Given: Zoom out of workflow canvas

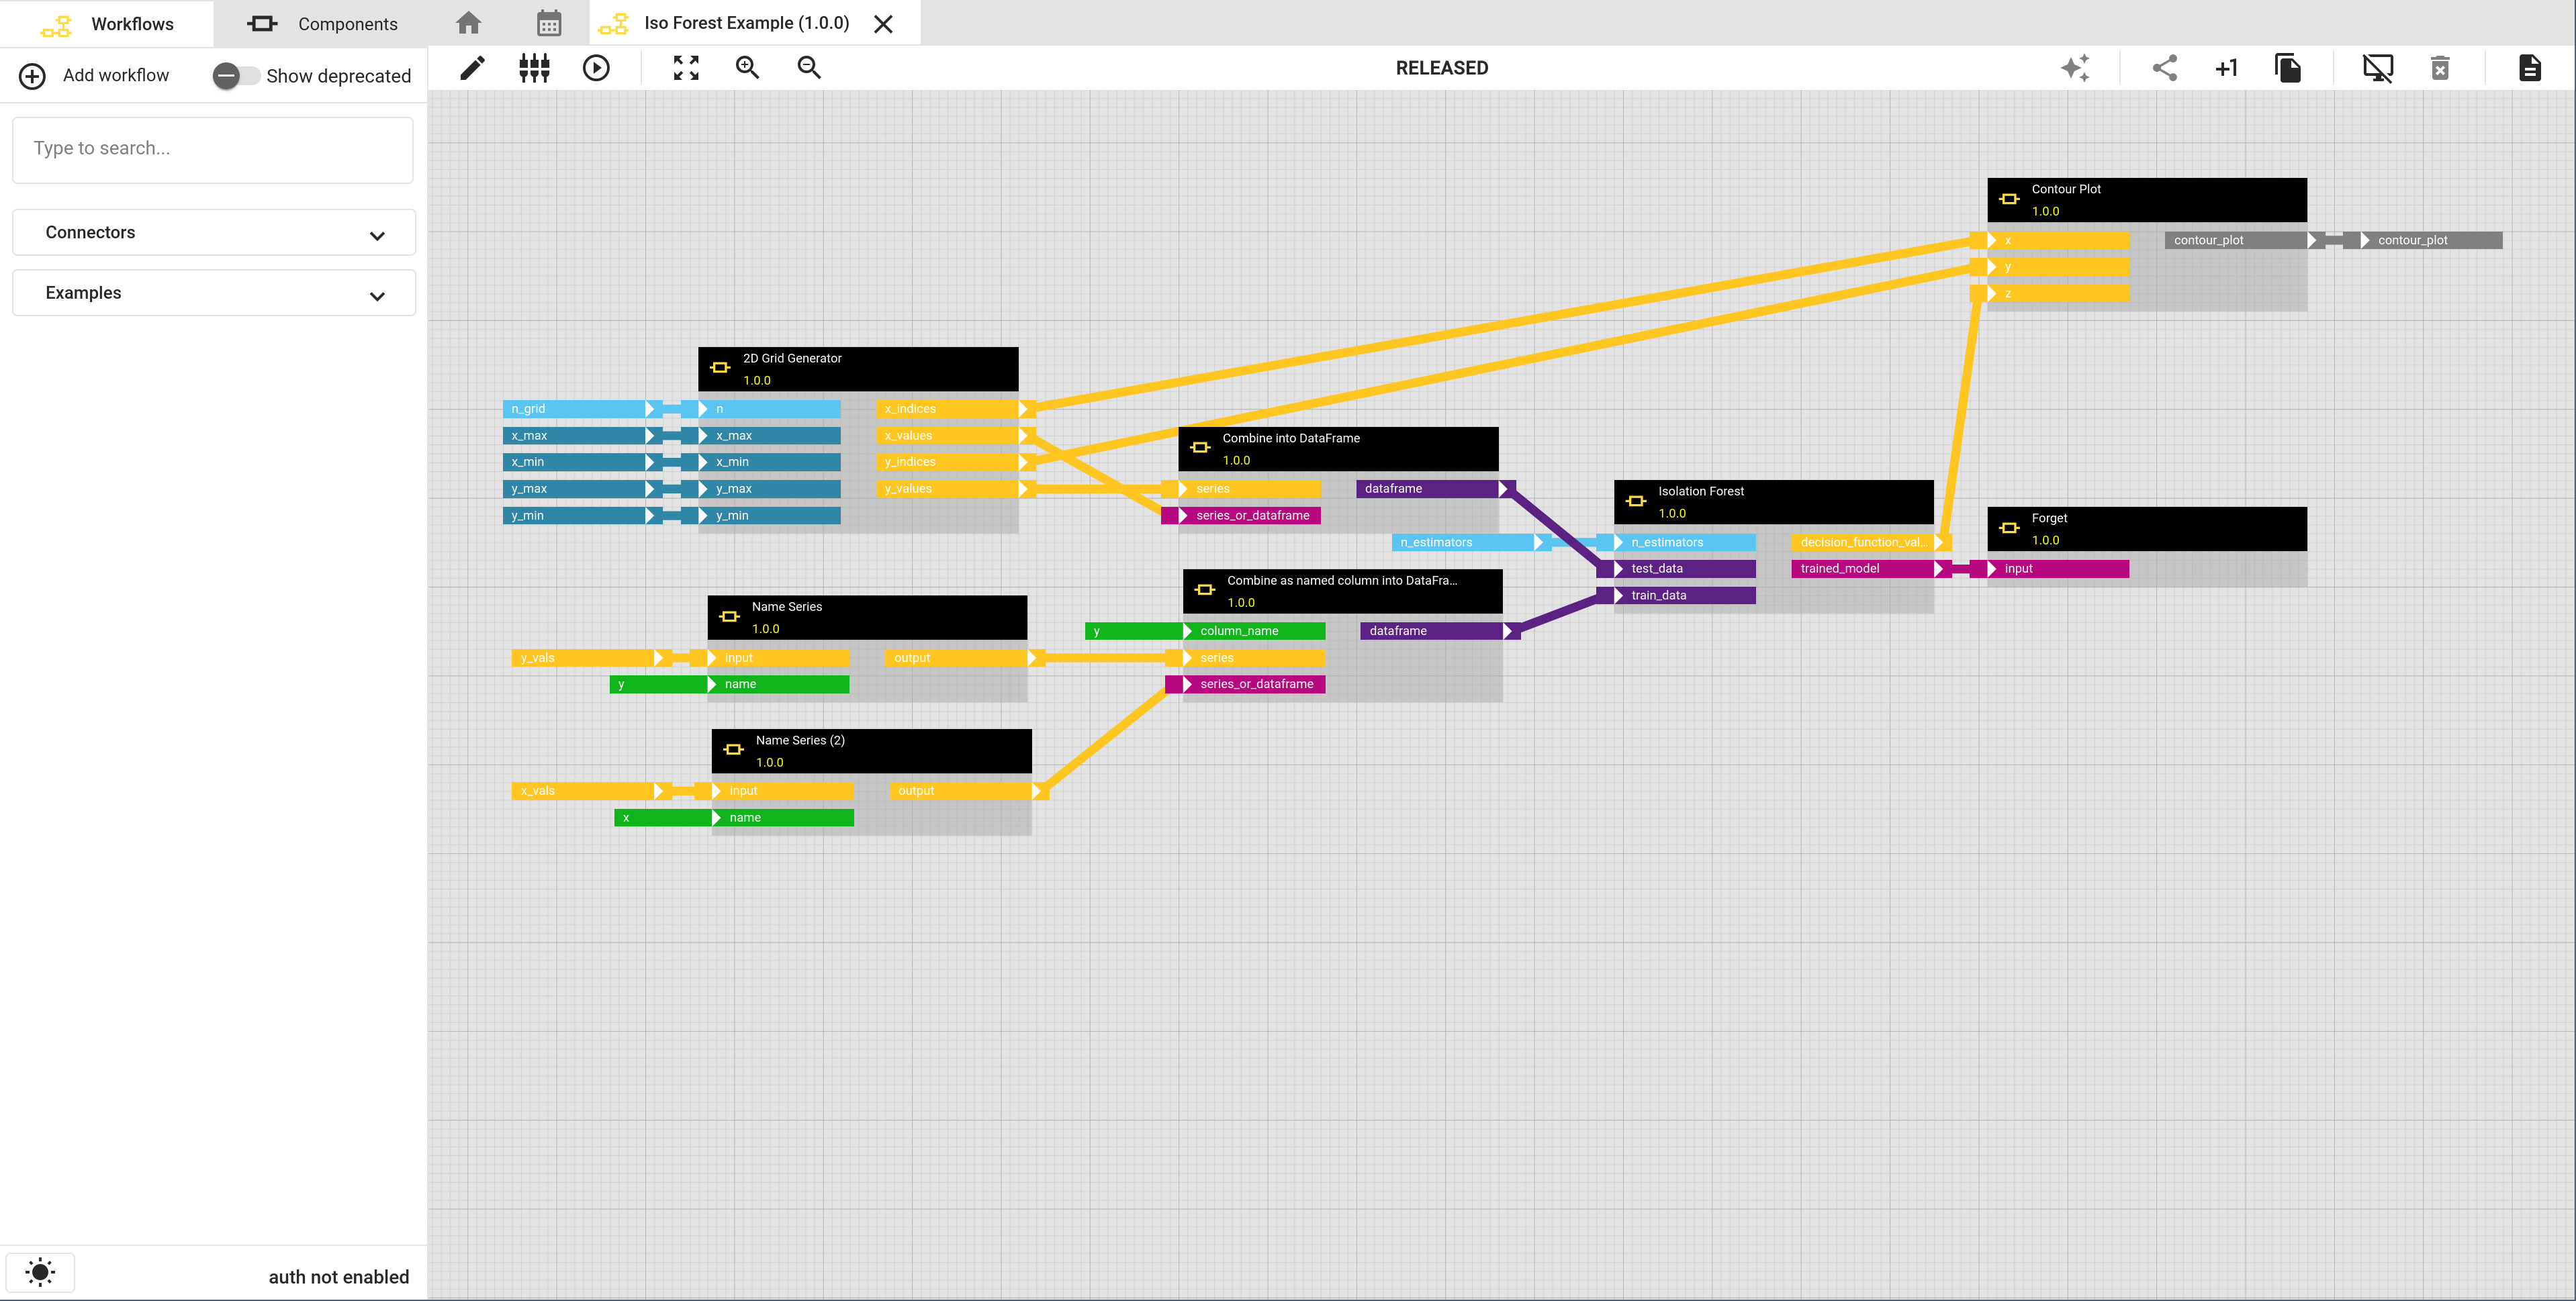Looking at the screenshot, I should (x=809, y=68).
